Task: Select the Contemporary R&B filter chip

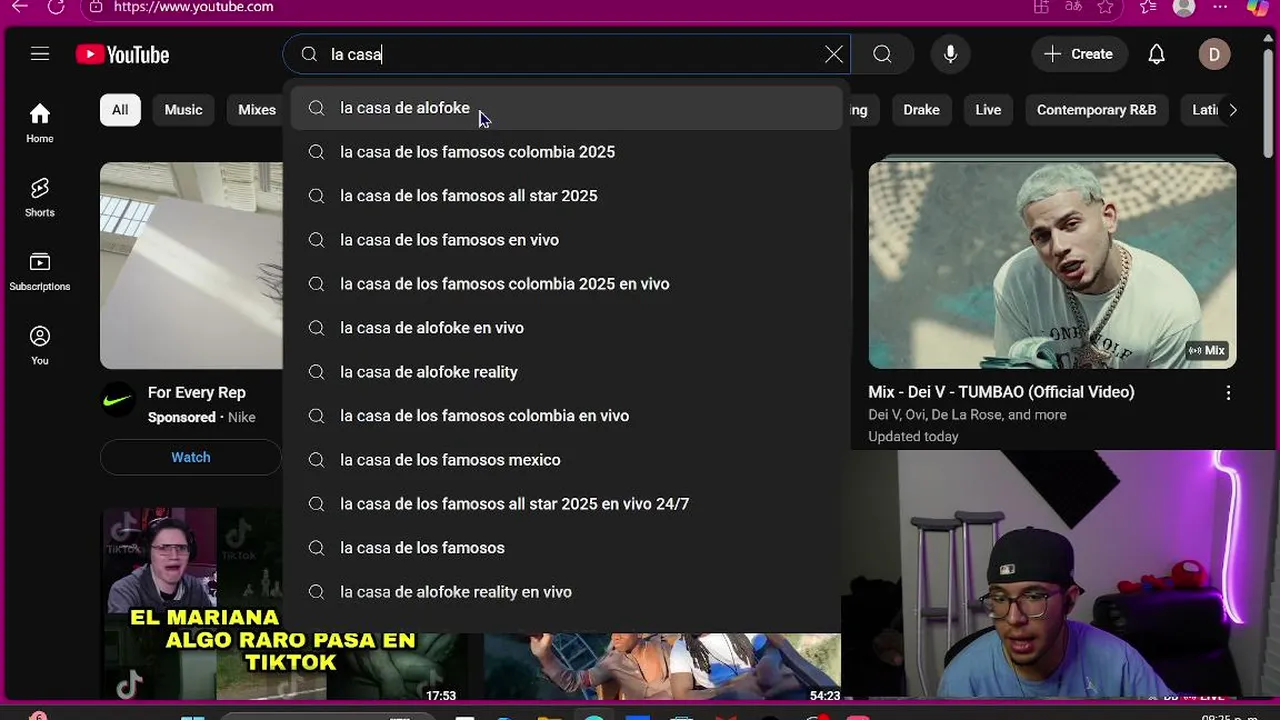Action: coord(1096,110)
